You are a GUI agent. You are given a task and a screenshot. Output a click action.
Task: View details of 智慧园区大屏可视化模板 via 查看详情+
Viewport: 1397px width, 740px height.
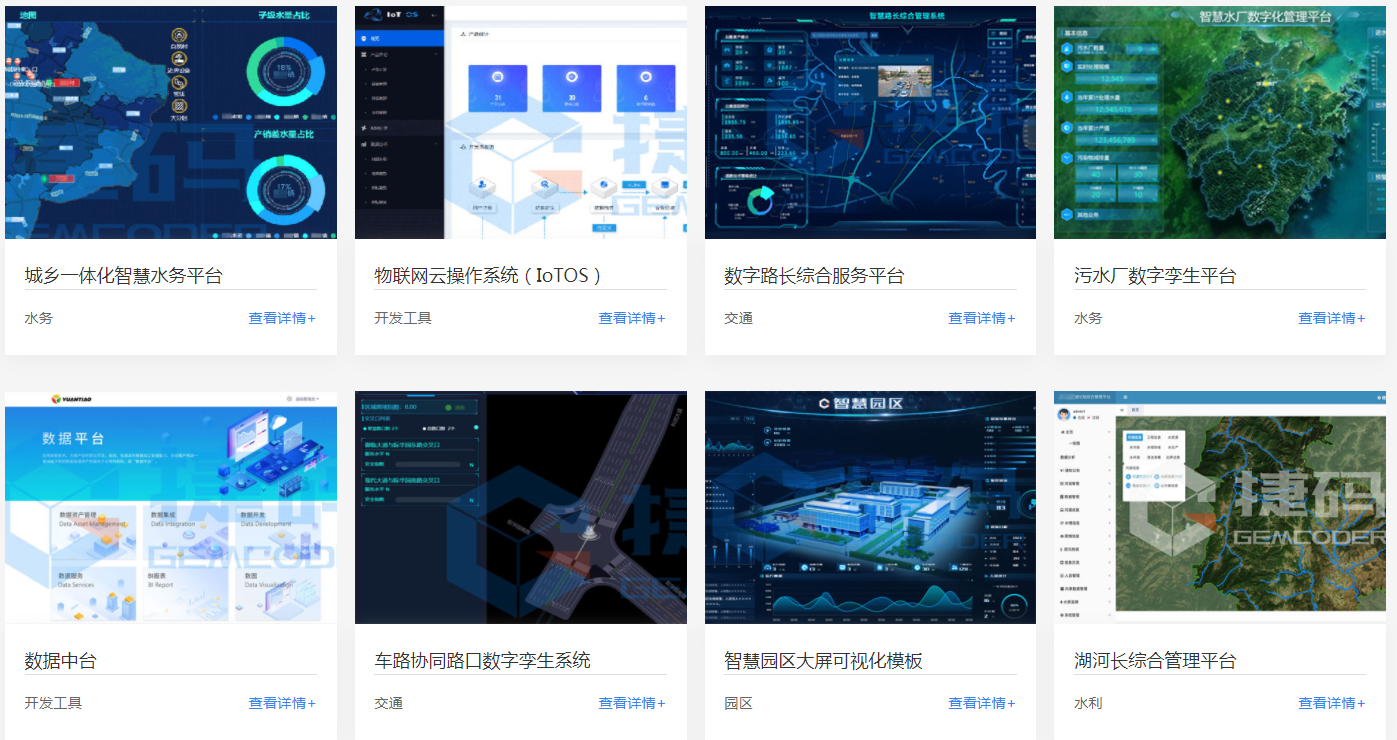coord(982,703)
